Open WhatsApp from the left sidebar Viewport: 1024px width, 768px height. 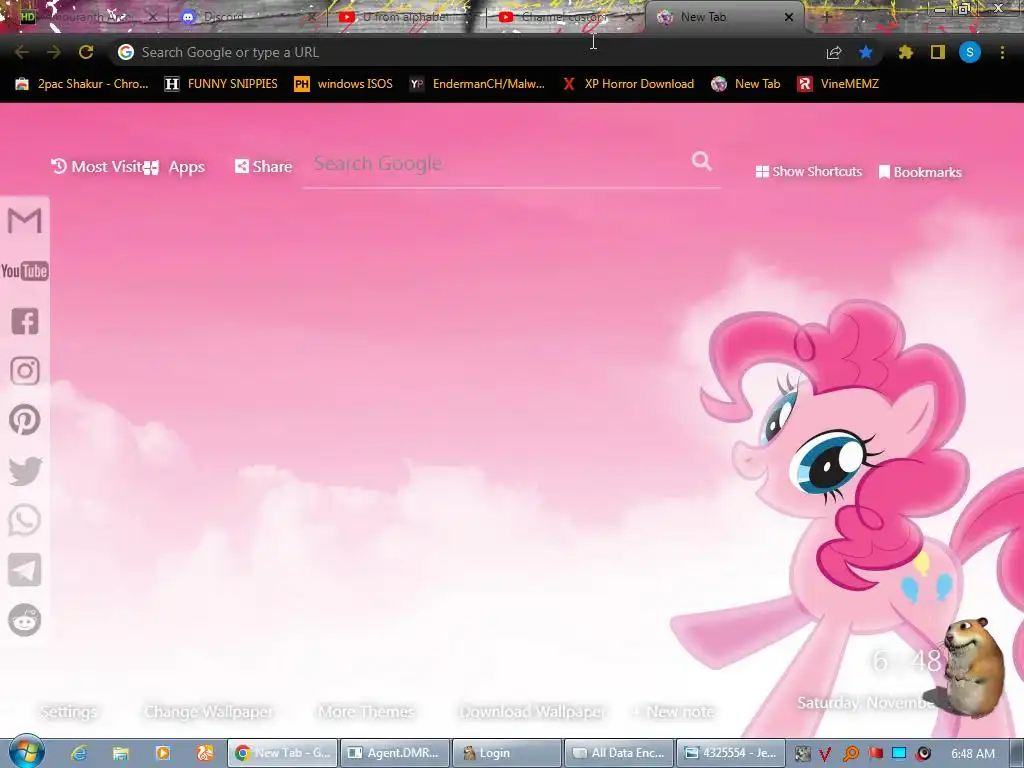point(25,520)
